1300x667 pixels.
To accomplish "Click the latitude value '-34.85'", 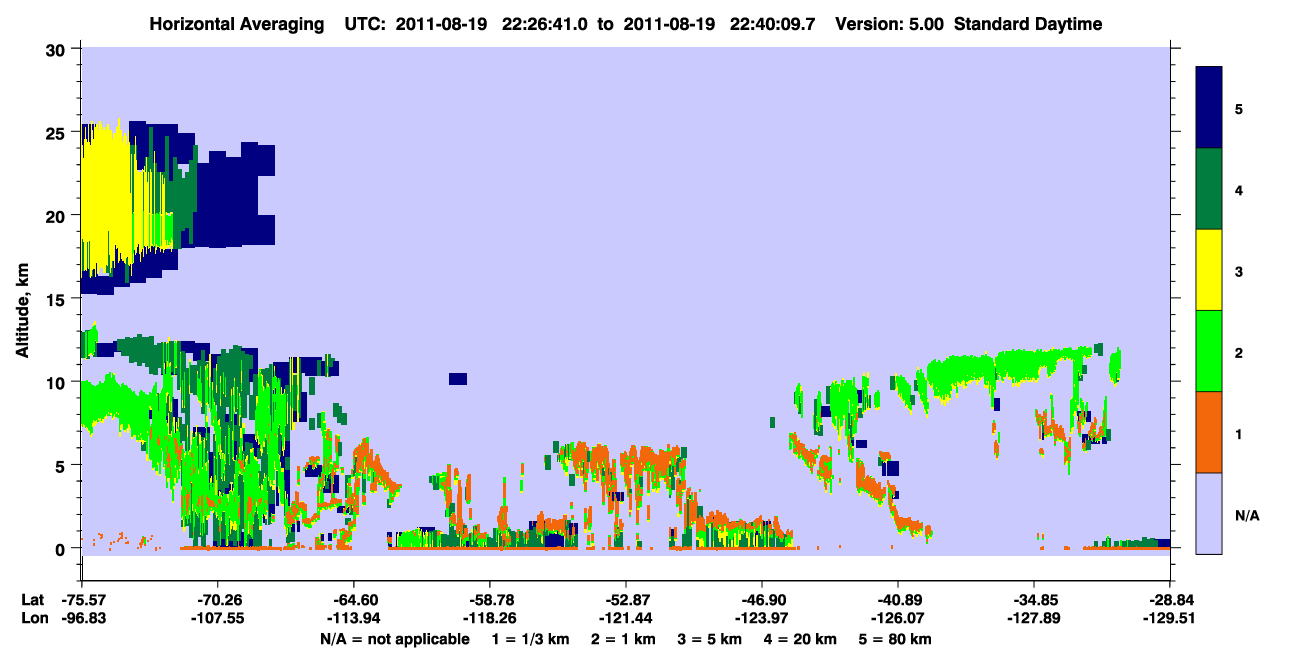I will [x=1034, y=600].
